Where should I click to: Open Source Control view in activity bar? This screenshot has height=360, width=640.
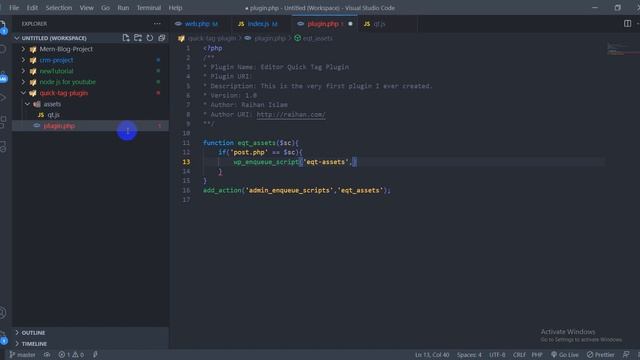[x=3, y=76]
